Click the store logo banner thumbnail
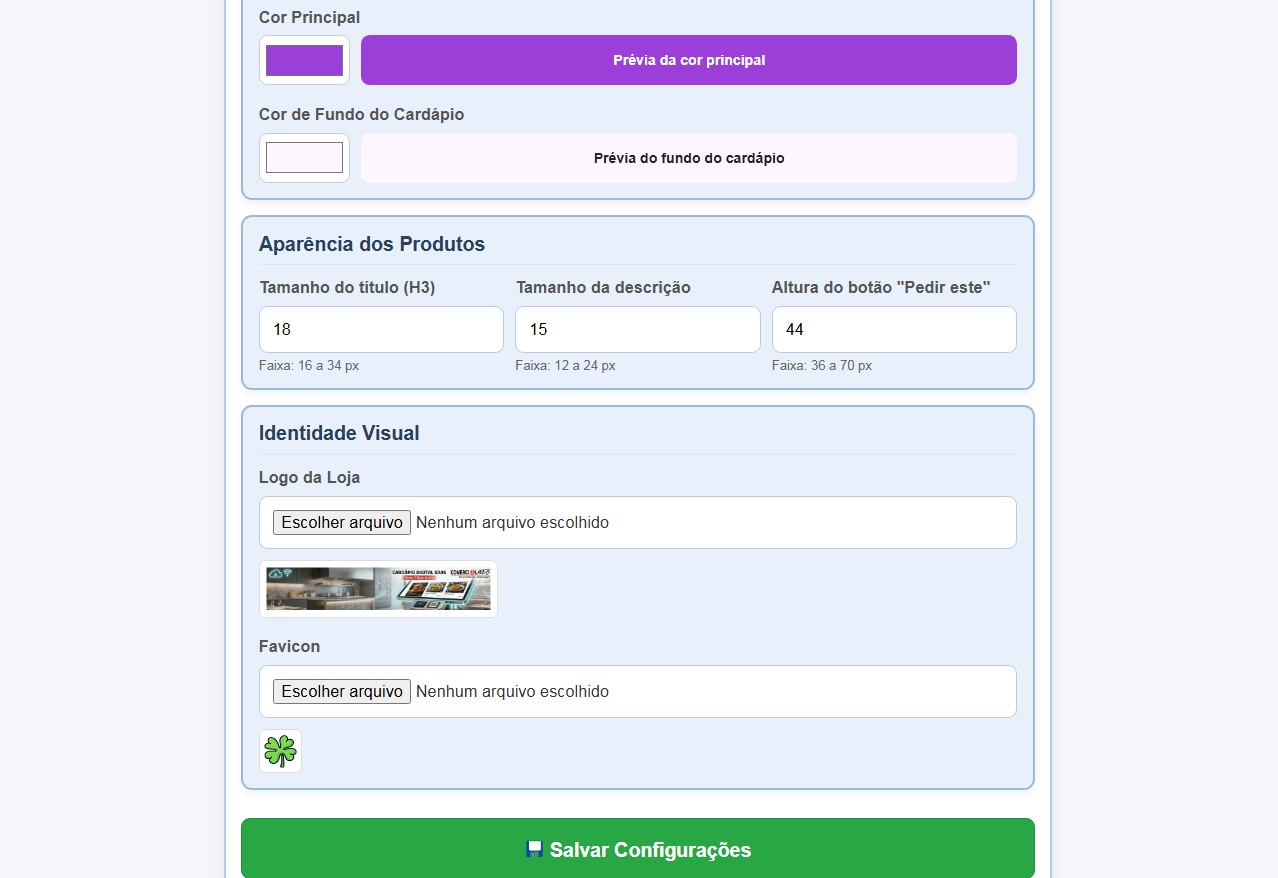 [x=378, y=589]
